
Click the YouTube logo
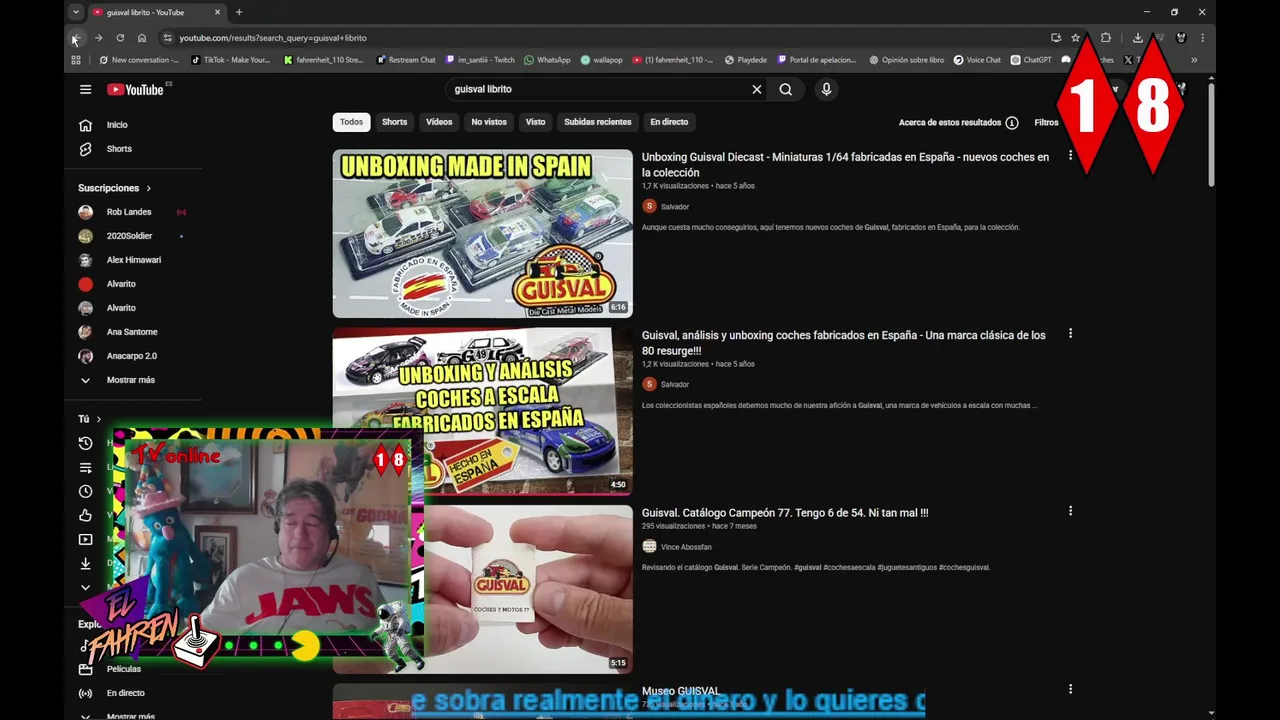pos(136,89)
